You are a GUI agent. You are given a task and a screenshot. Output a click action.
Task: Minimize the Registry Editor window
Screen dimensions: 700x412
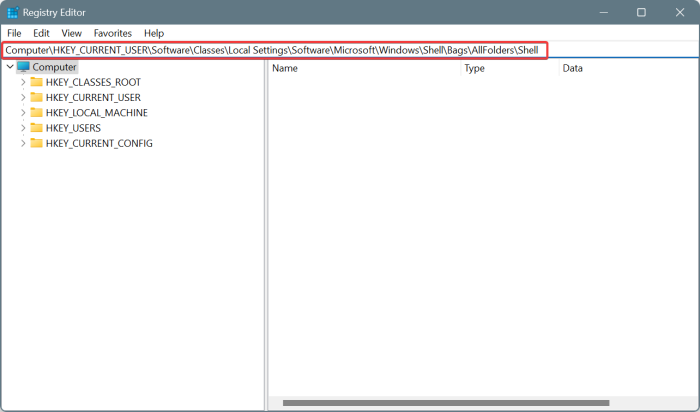point(604,12)
